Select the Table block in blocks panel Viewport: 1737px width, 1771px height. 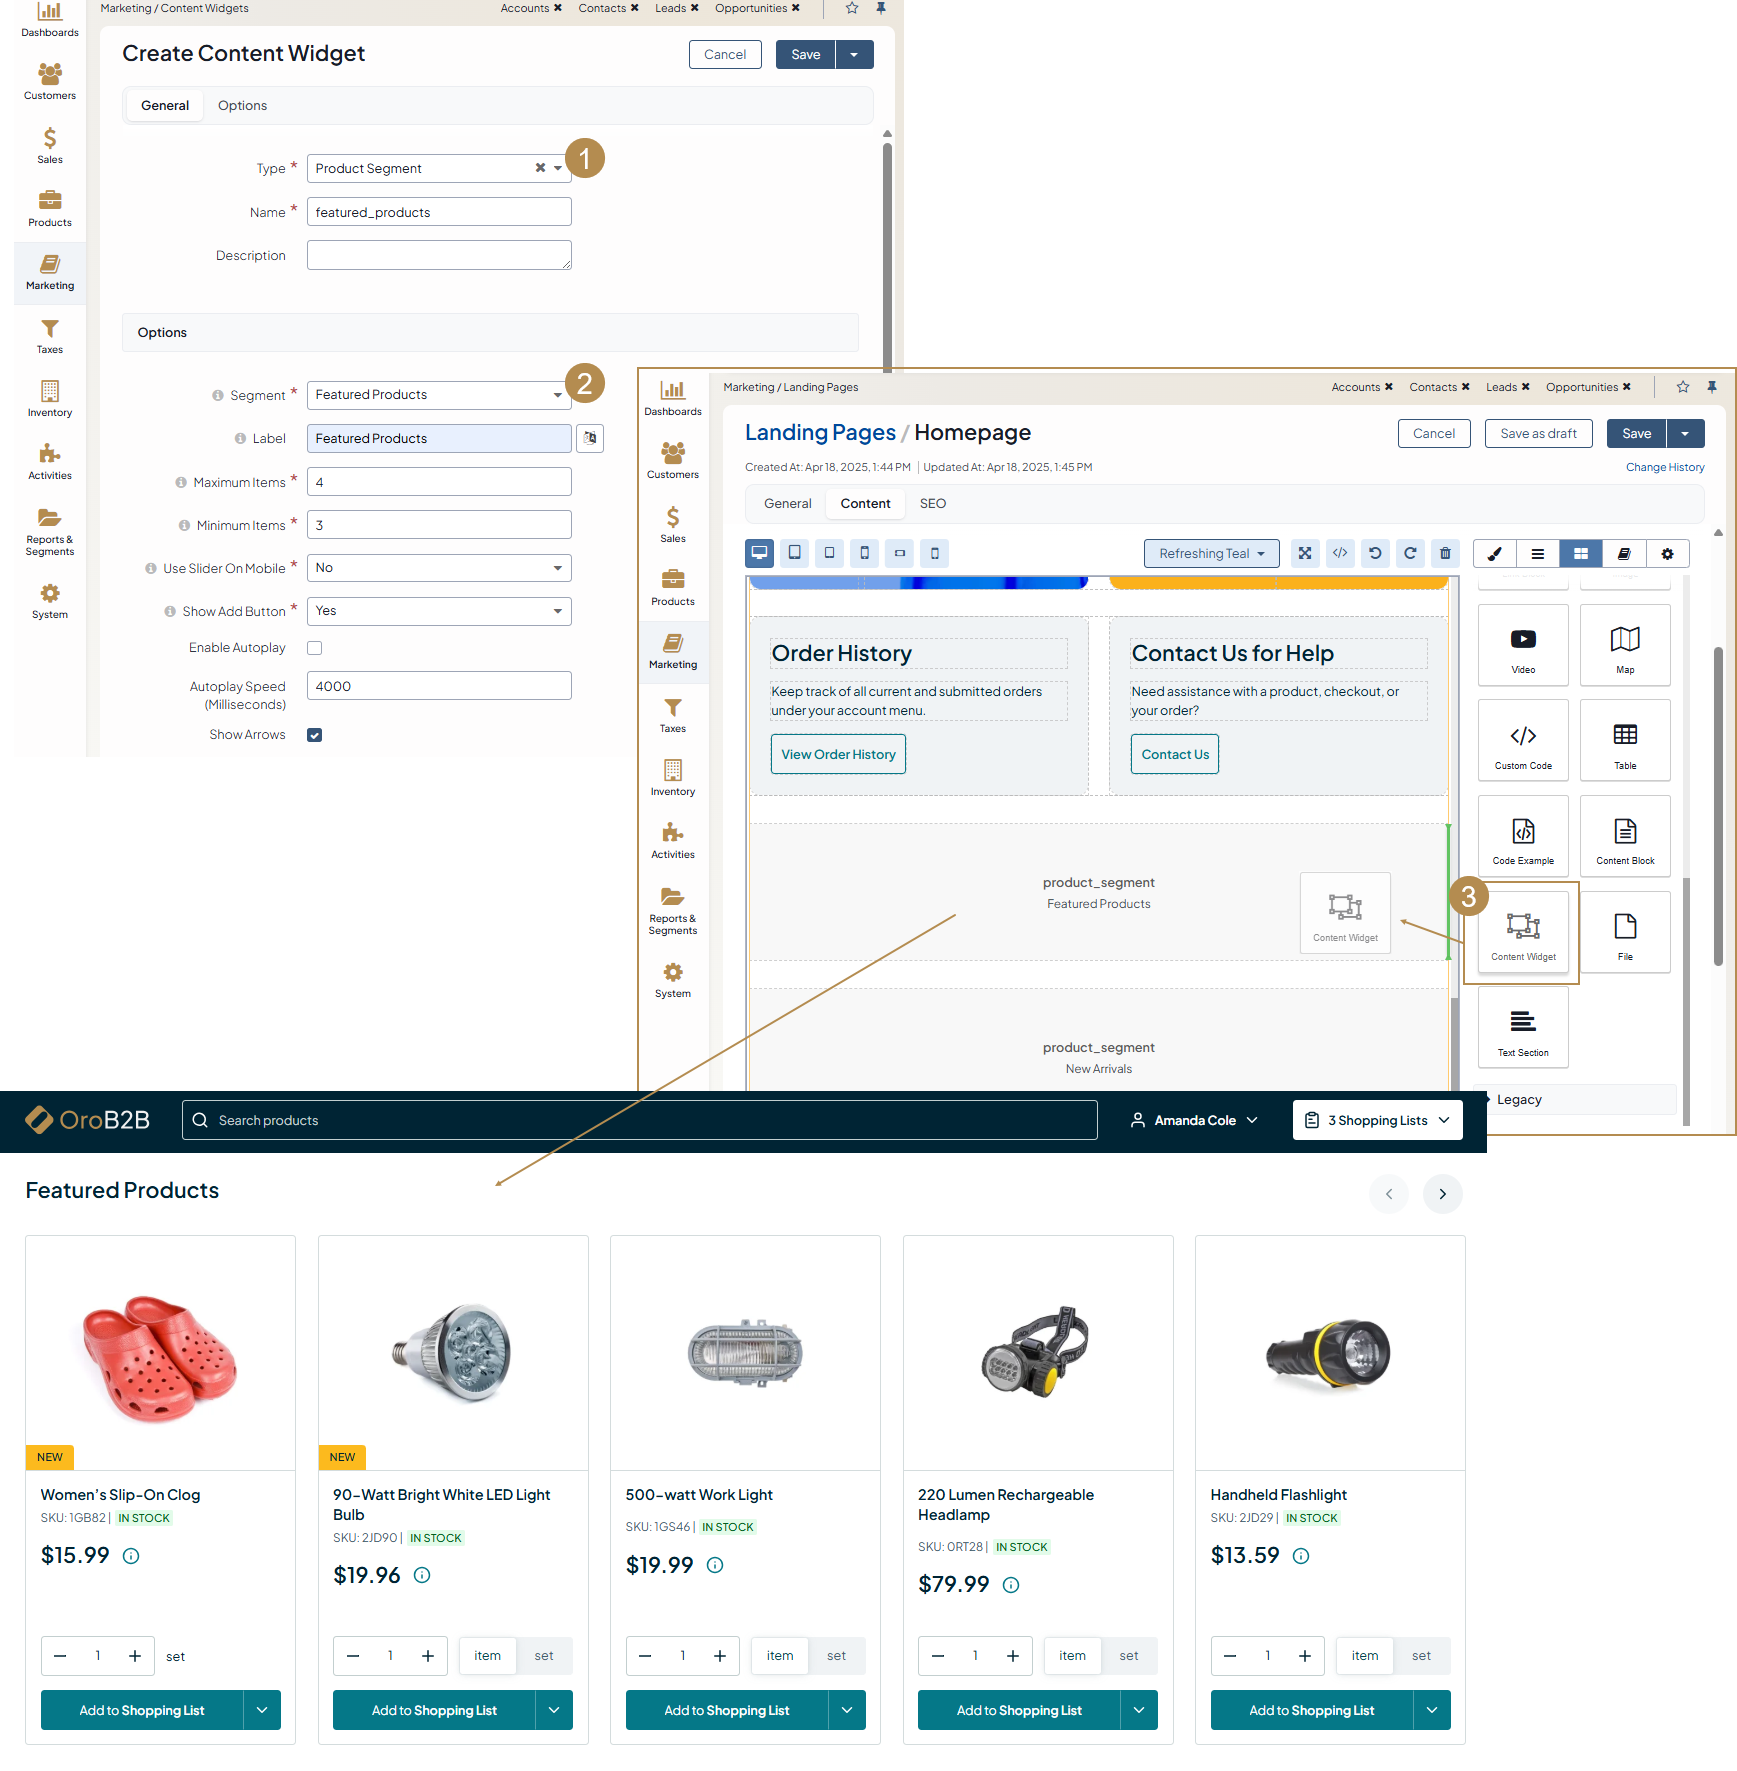(1625, 741)
